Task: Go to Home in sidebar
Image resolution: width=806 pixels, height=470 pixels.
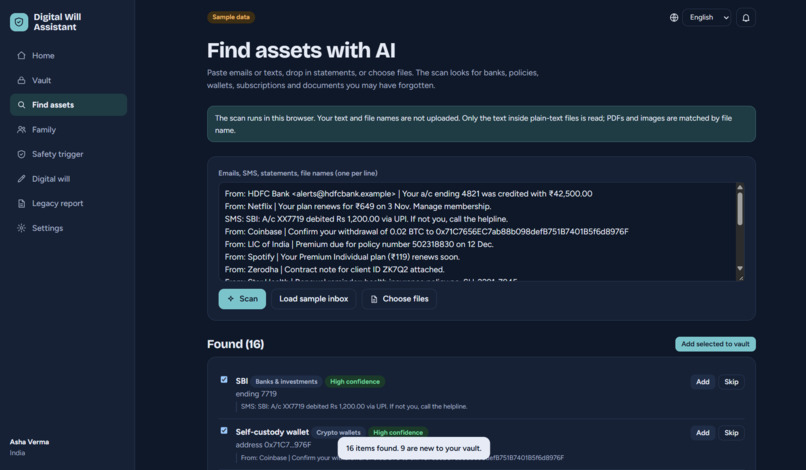Action: [68, 56]
